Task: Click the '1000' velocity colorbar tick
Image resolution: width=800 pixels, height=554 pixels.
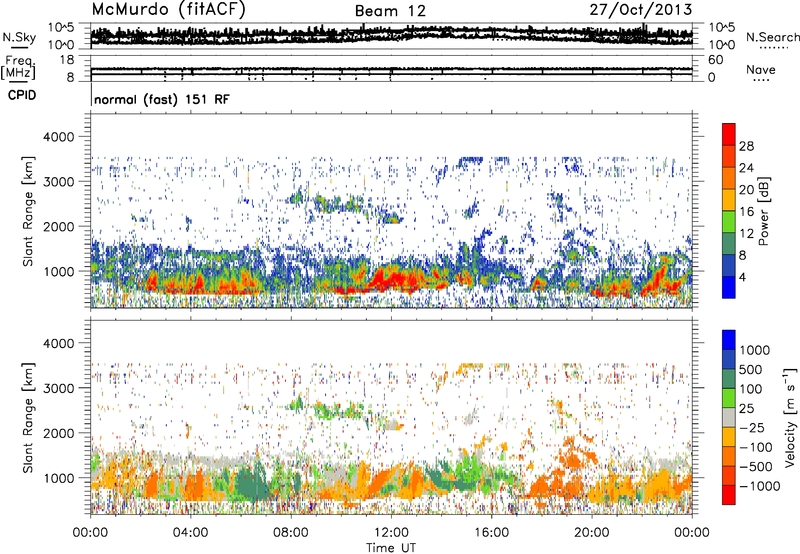Action: 754,350
